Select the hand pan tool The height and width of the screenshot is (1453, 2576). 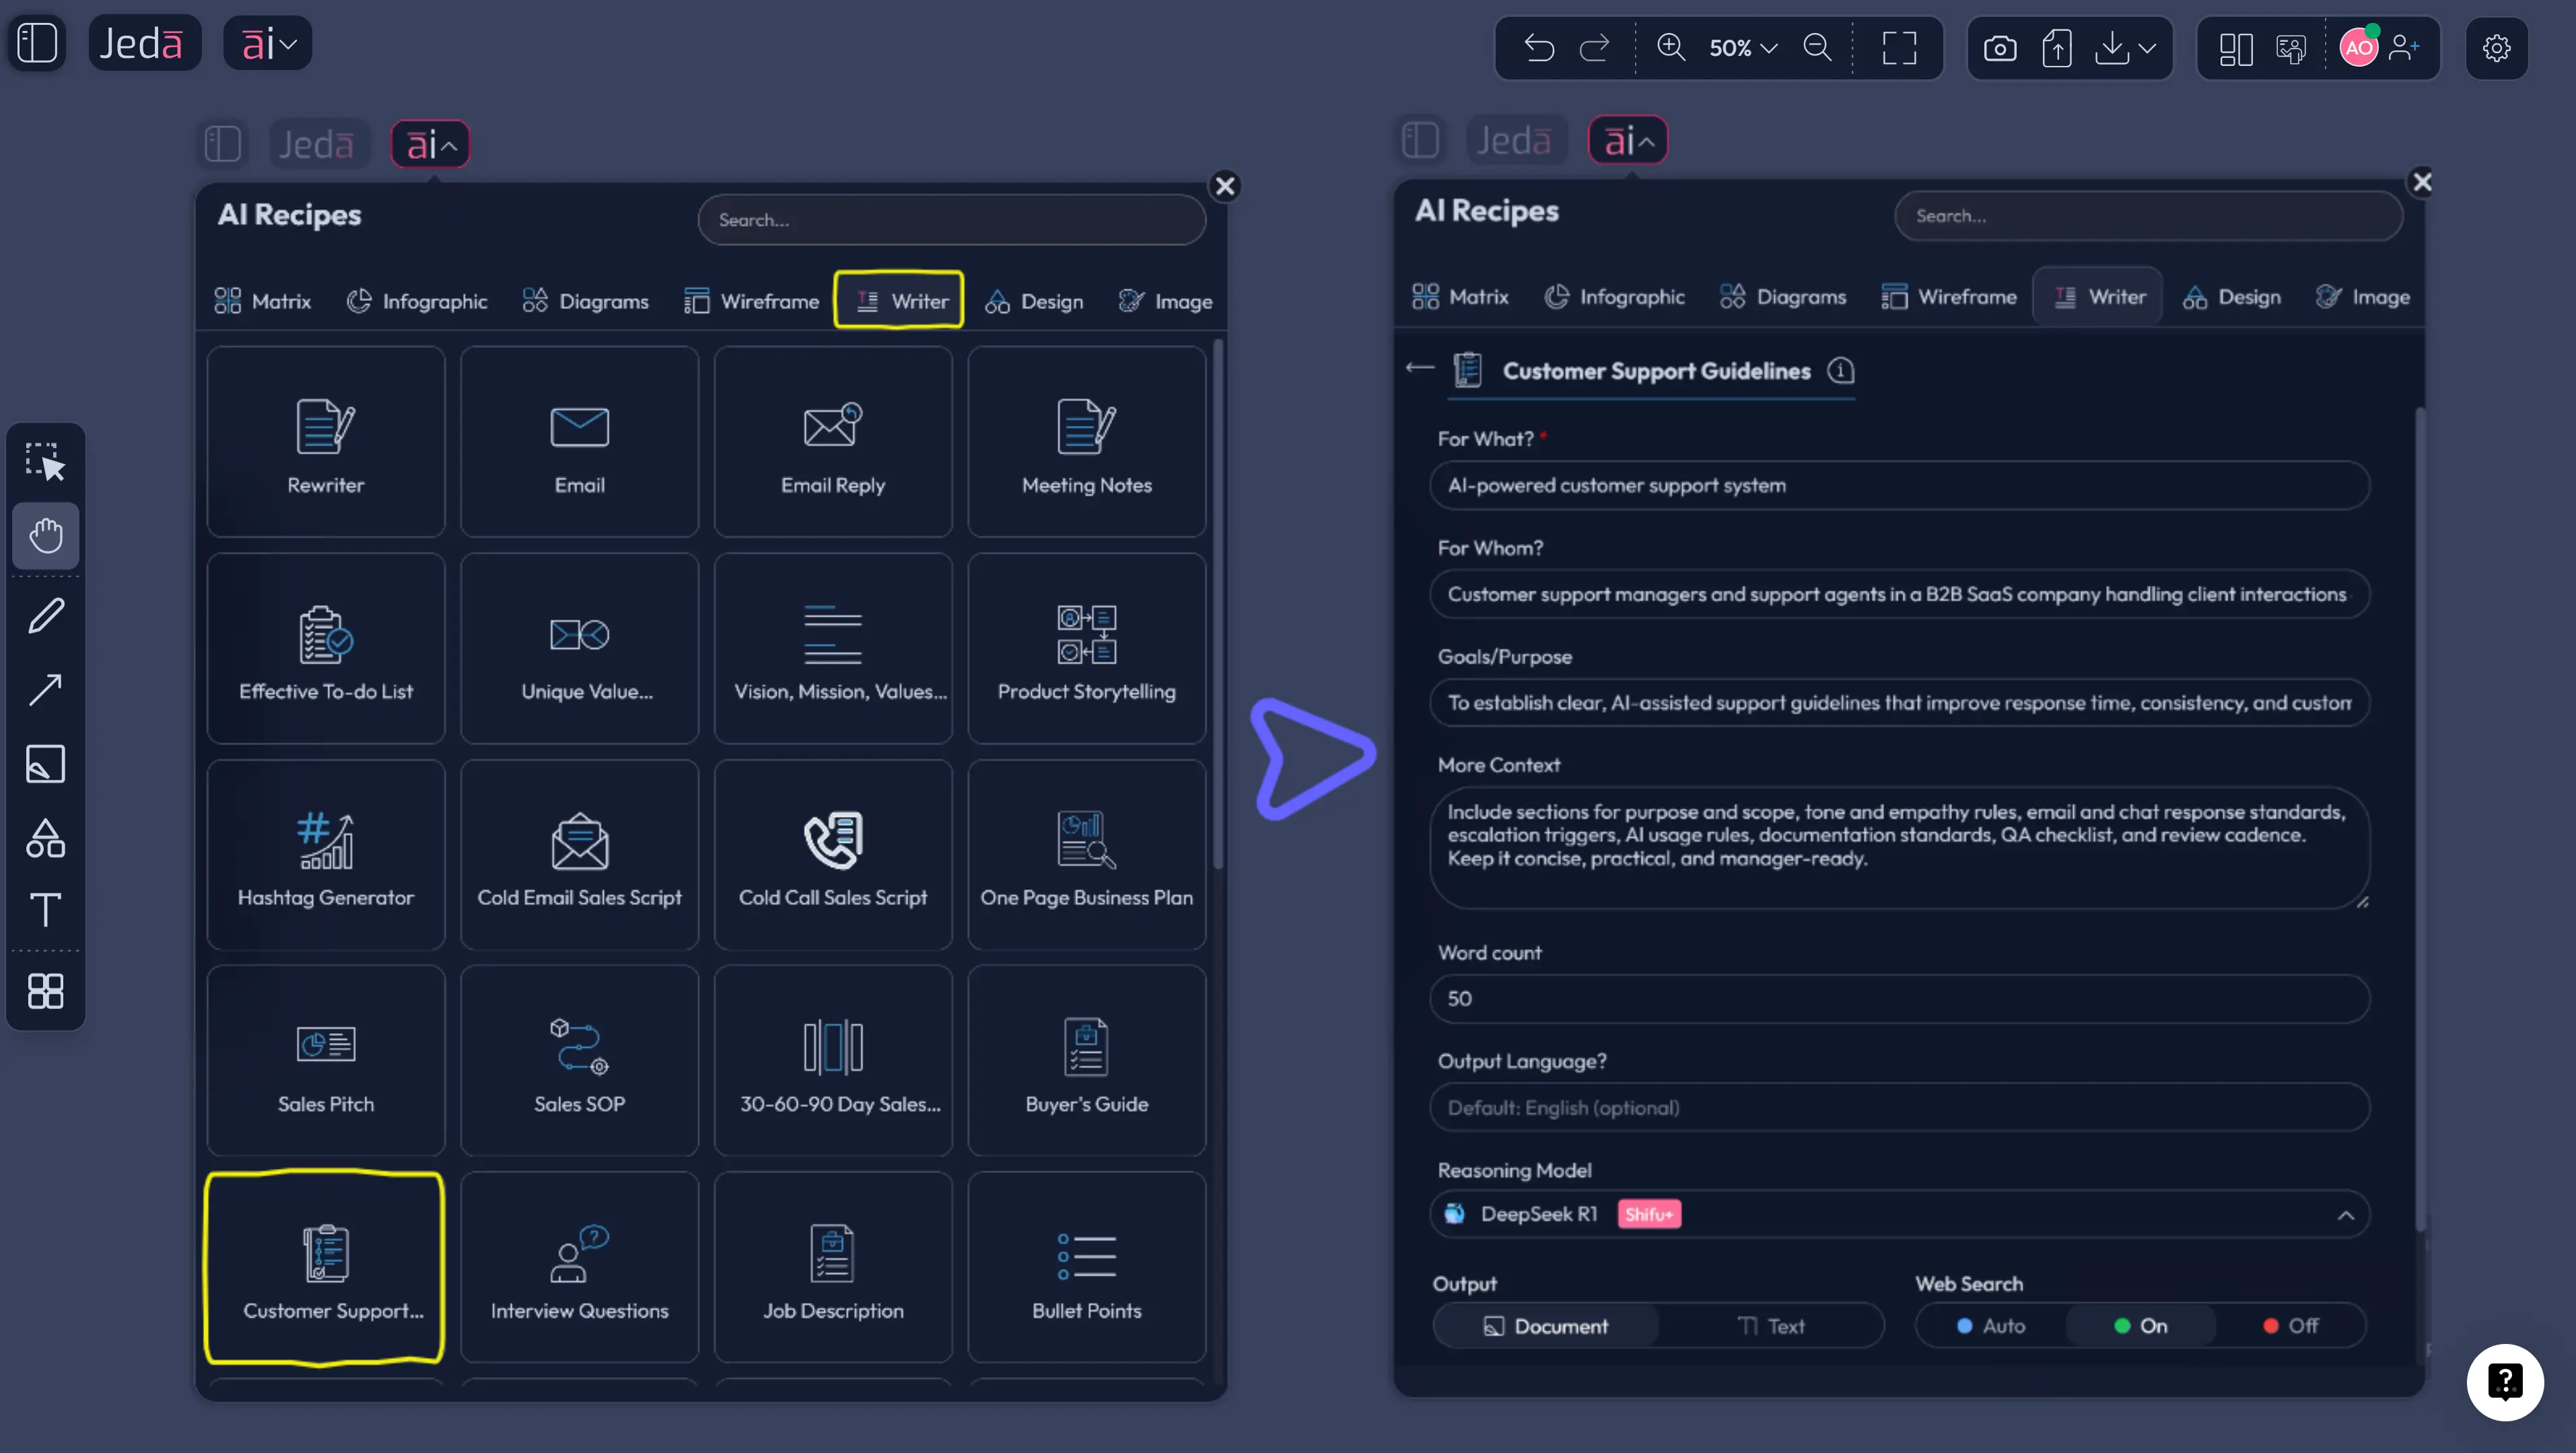(x=46, y=536)
